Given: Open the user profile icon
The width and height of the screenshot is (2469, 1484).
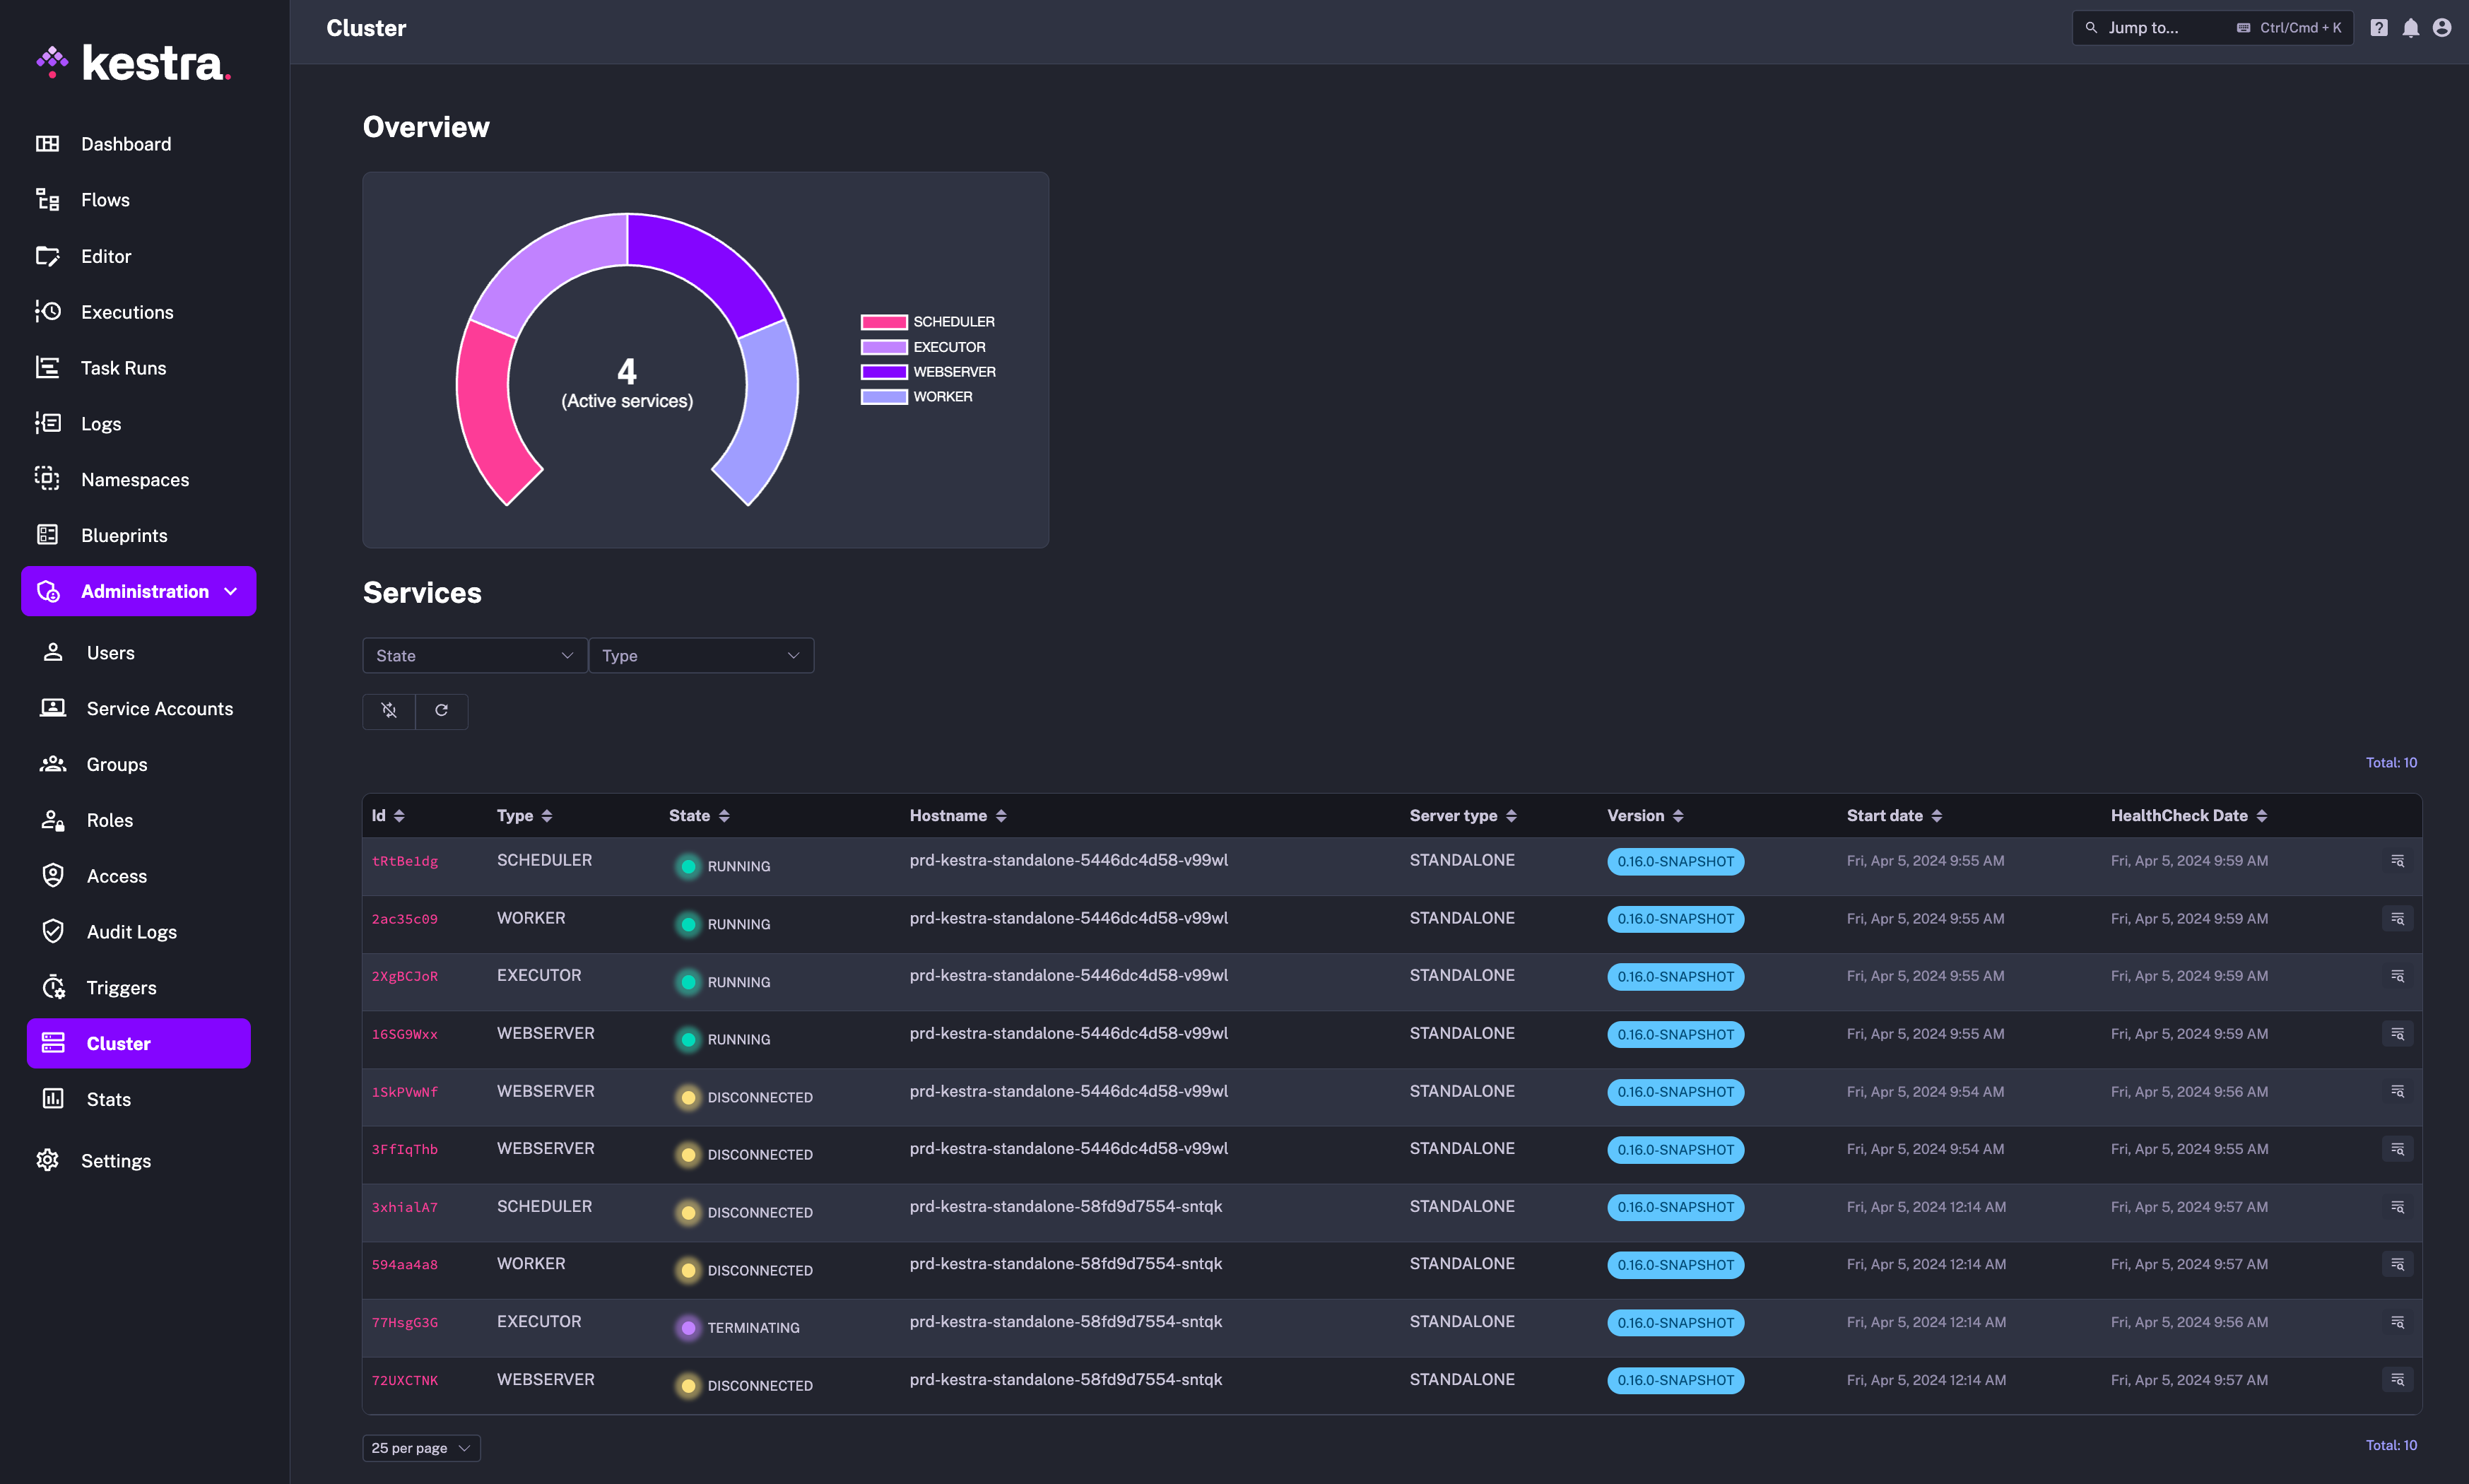Looking at the screenshot, I should (2442, 28).
